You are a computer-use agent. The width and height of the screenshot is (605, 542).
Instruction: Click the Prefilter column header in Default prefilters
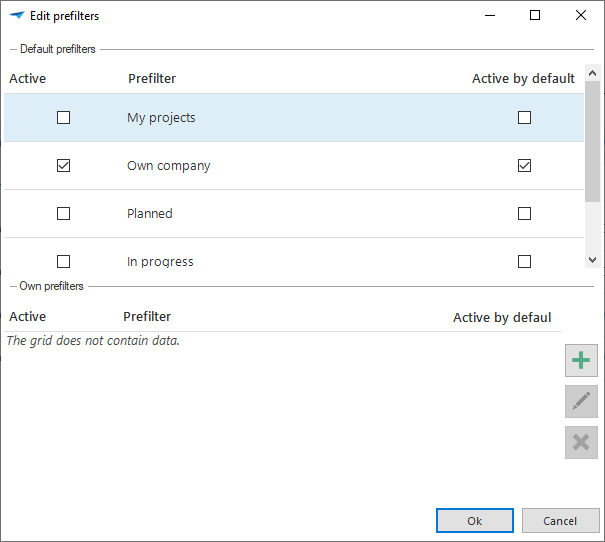point(152,79)
